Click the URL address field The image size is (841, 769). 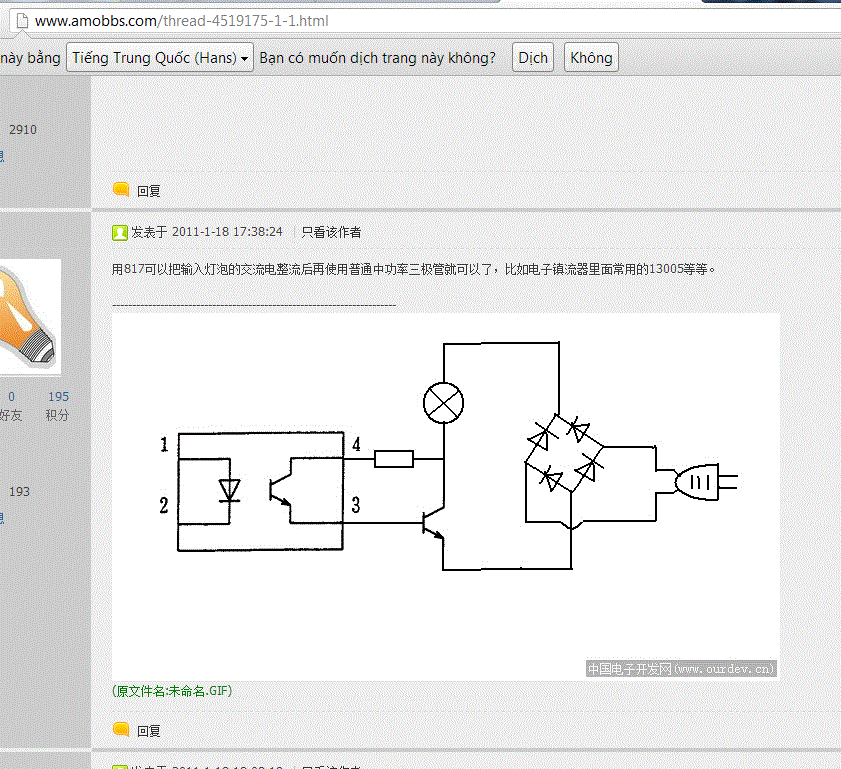coord(429,21)
